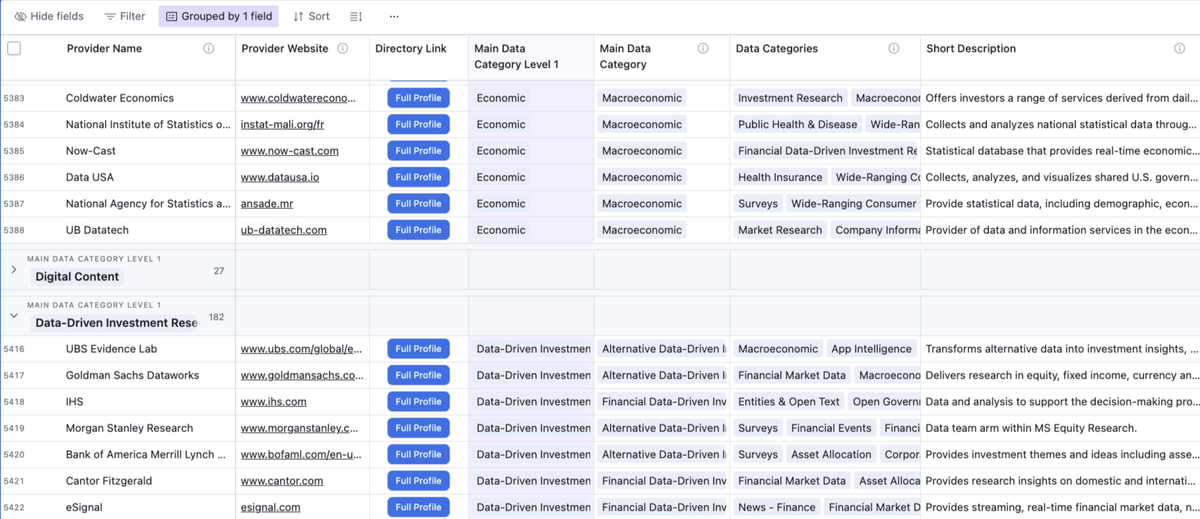Image resolution: width=1200 pixels, height=519 pixels.
Task: Open the ansade.mr link
Action: coord(267,203)
